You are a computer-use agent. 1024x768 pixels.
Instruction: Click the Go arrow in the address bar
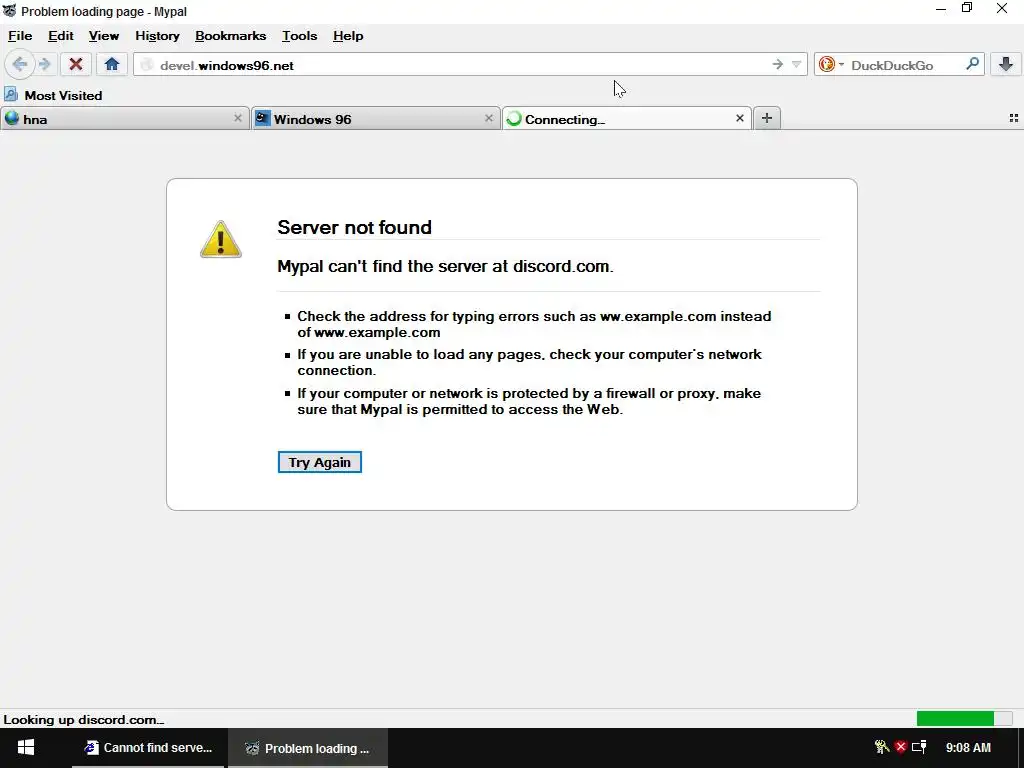(777, 65)
